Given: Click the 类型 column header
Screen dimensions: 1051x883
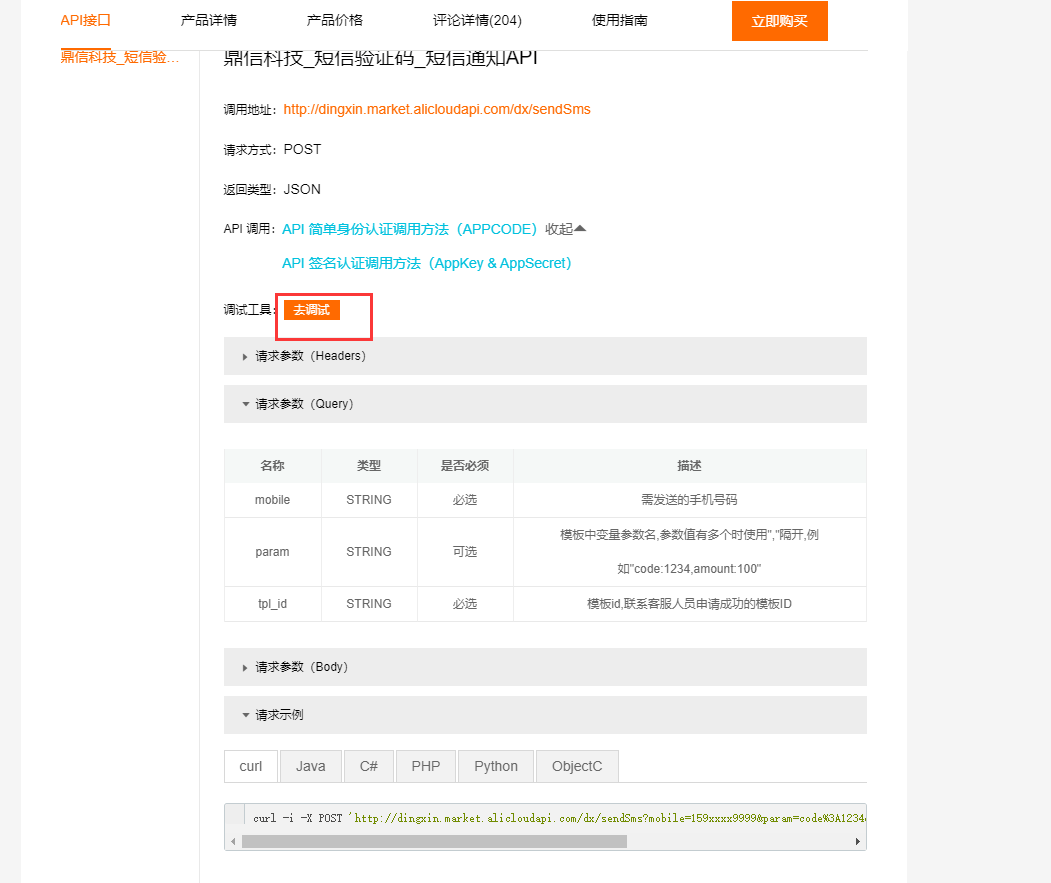Looking at the screenshot, I should point(369,466).
